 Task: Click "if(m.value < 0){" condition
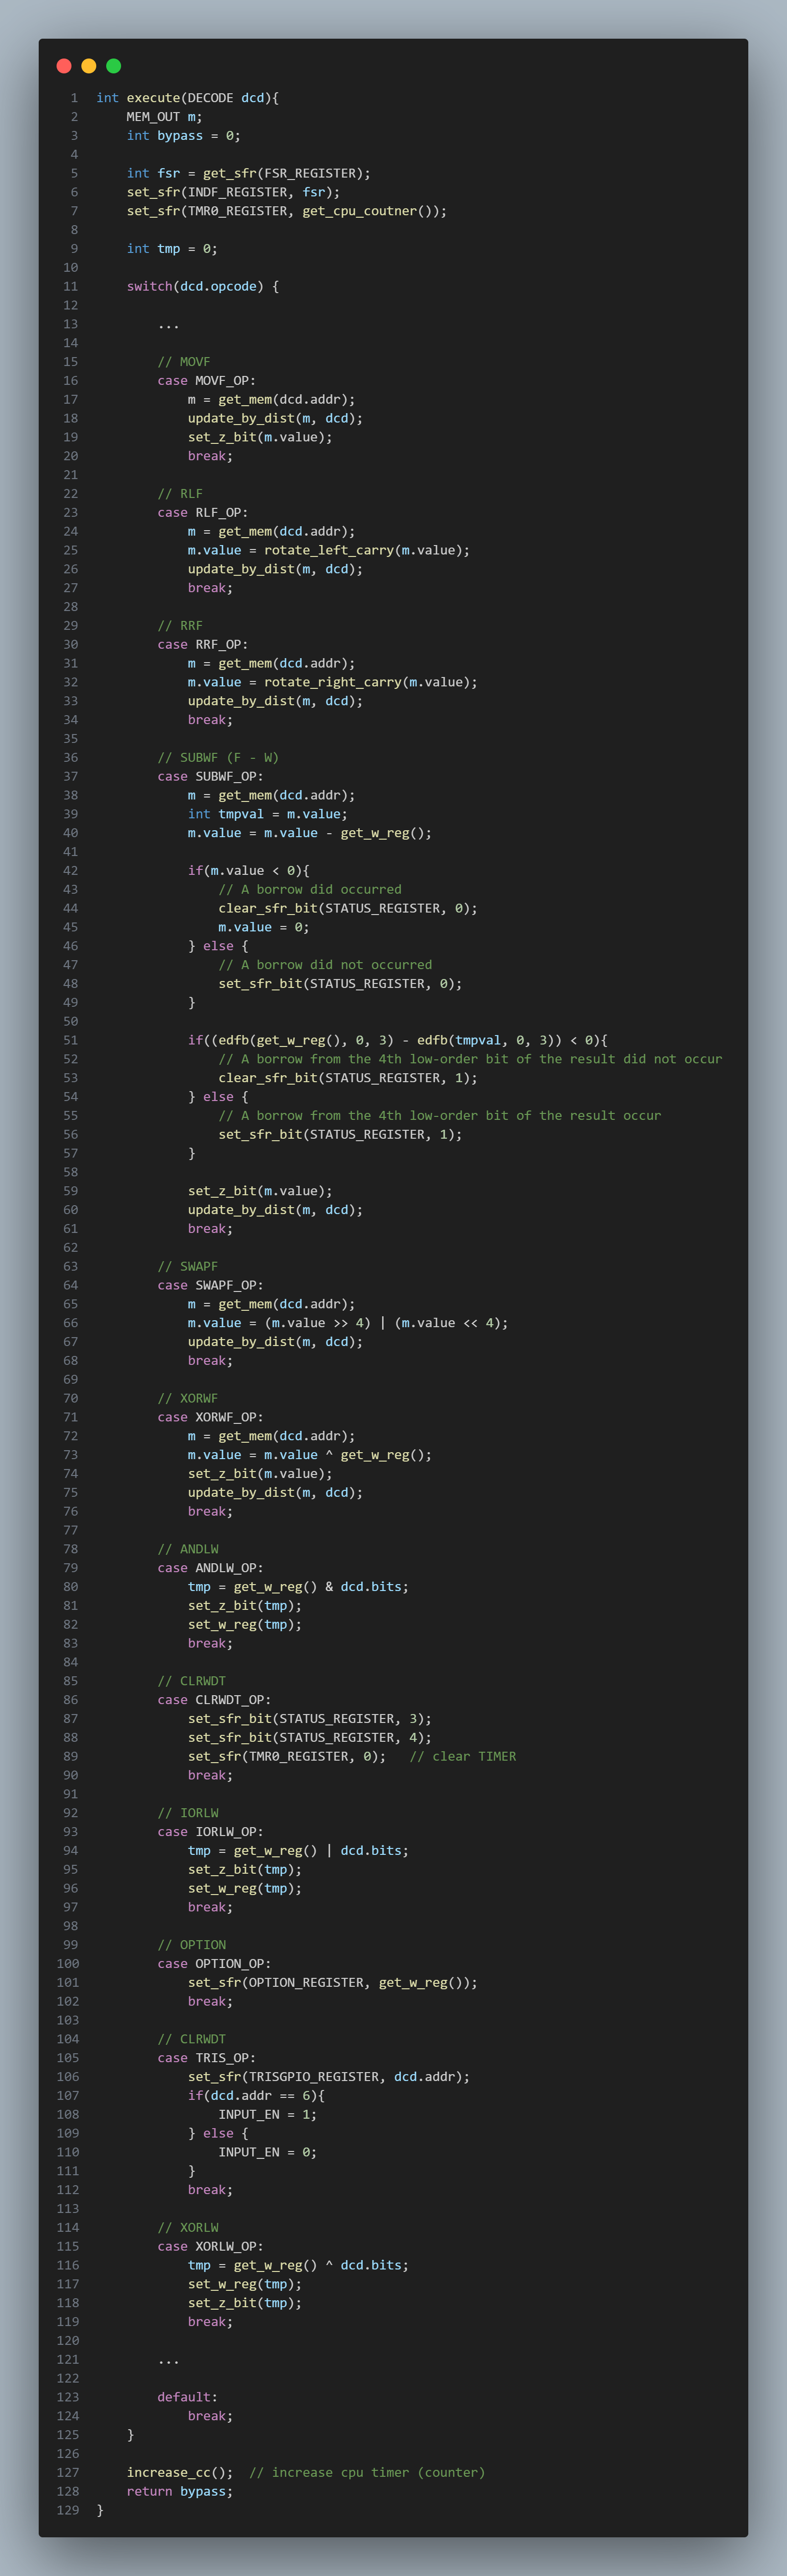(249, 871)
